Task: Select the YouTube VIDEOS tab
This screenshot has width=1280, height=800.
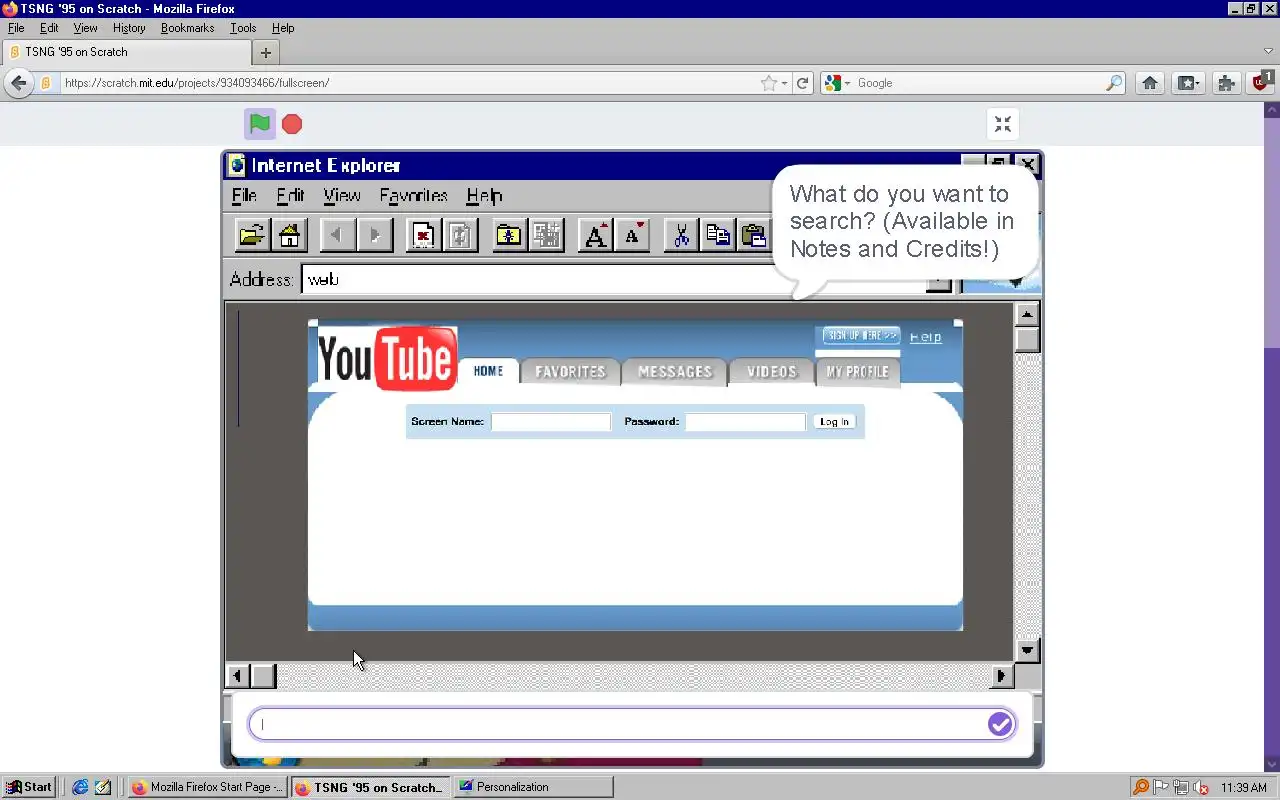Action: point(772,371)
